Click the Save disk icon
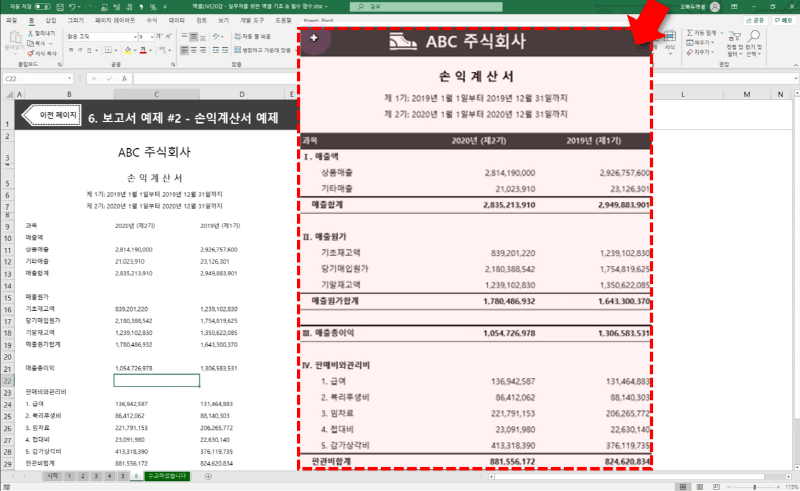 (x=60, y=7)
